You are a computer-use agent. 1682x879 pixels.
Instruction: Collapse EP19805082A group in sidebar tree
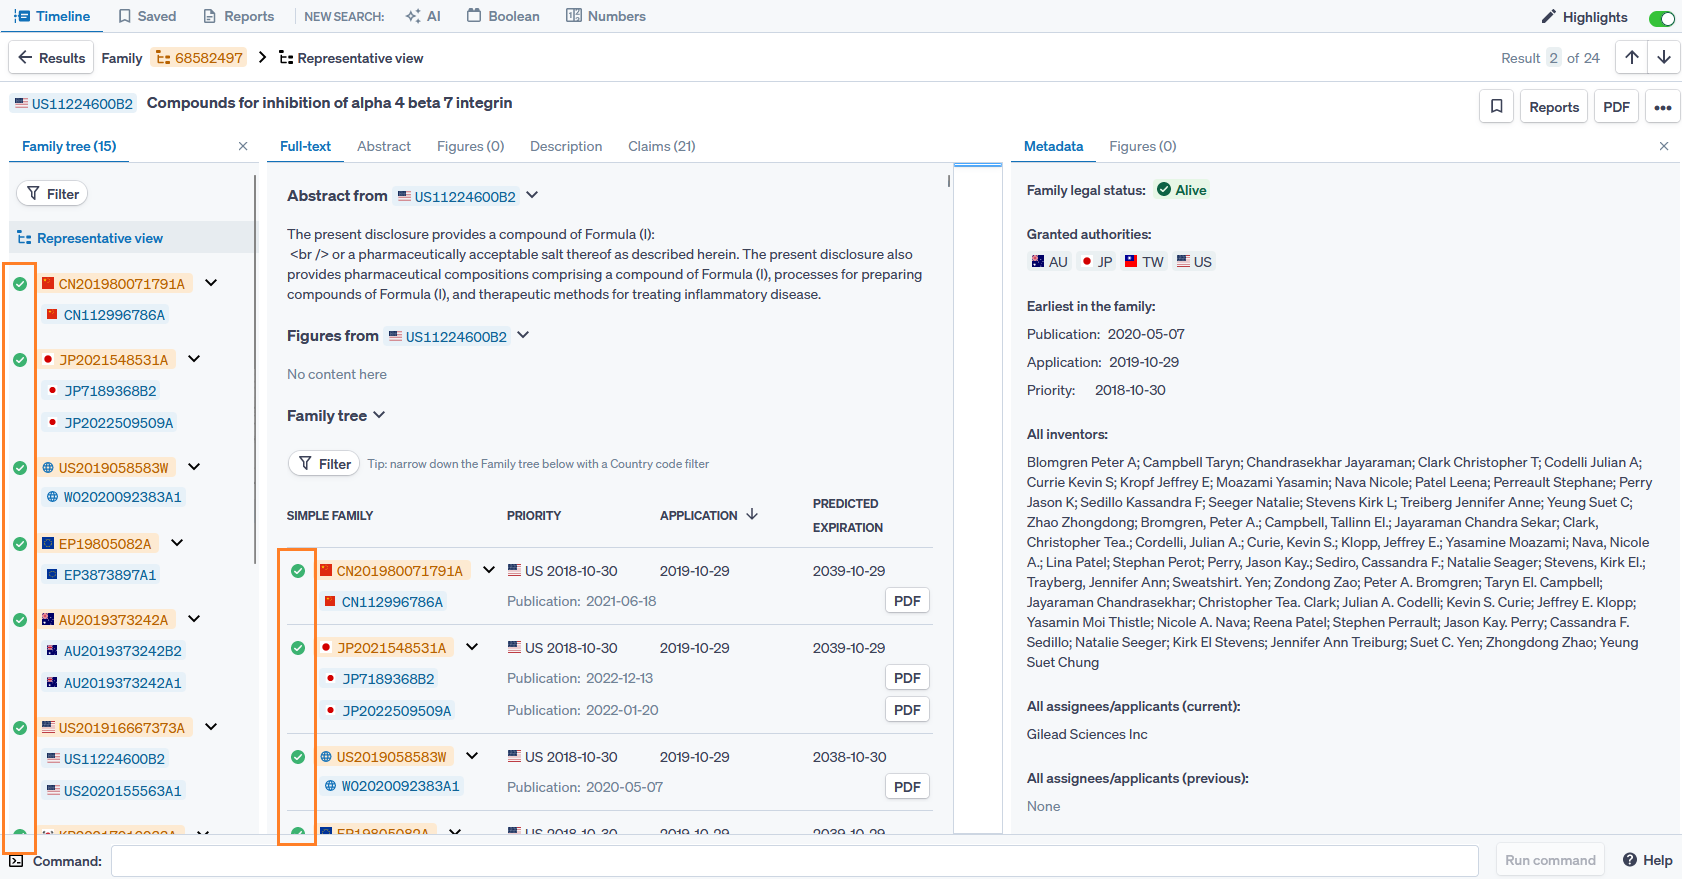click(177, 543)
